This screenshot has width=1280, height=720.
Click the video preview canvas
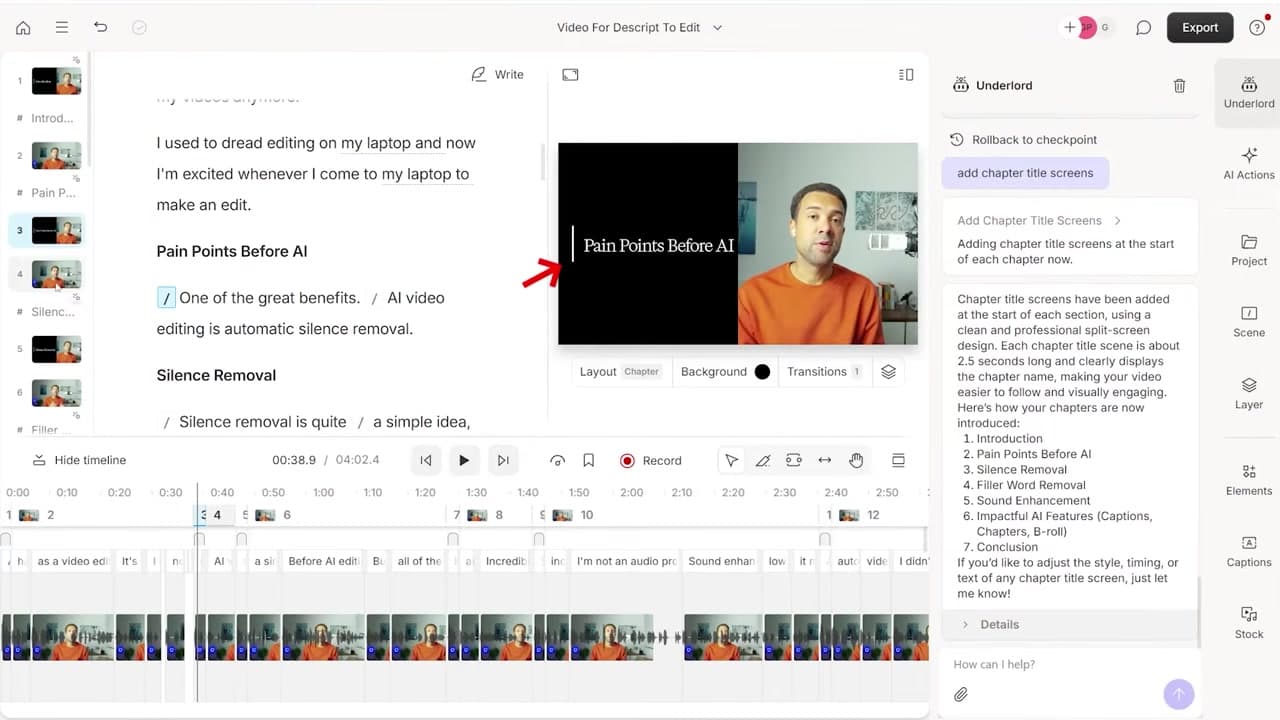[x=738, y=244]
